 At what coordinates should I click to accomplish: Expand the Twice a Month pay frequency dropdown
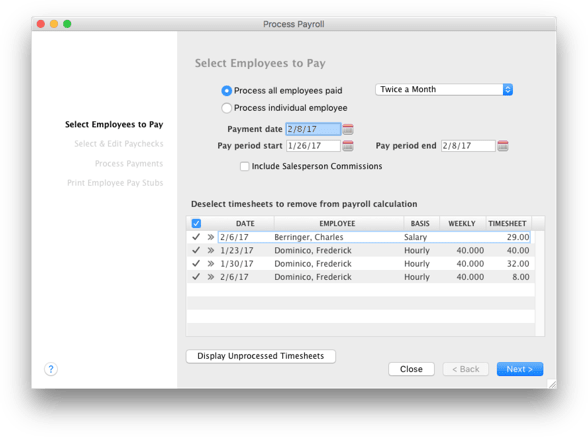tap(444, 89)
